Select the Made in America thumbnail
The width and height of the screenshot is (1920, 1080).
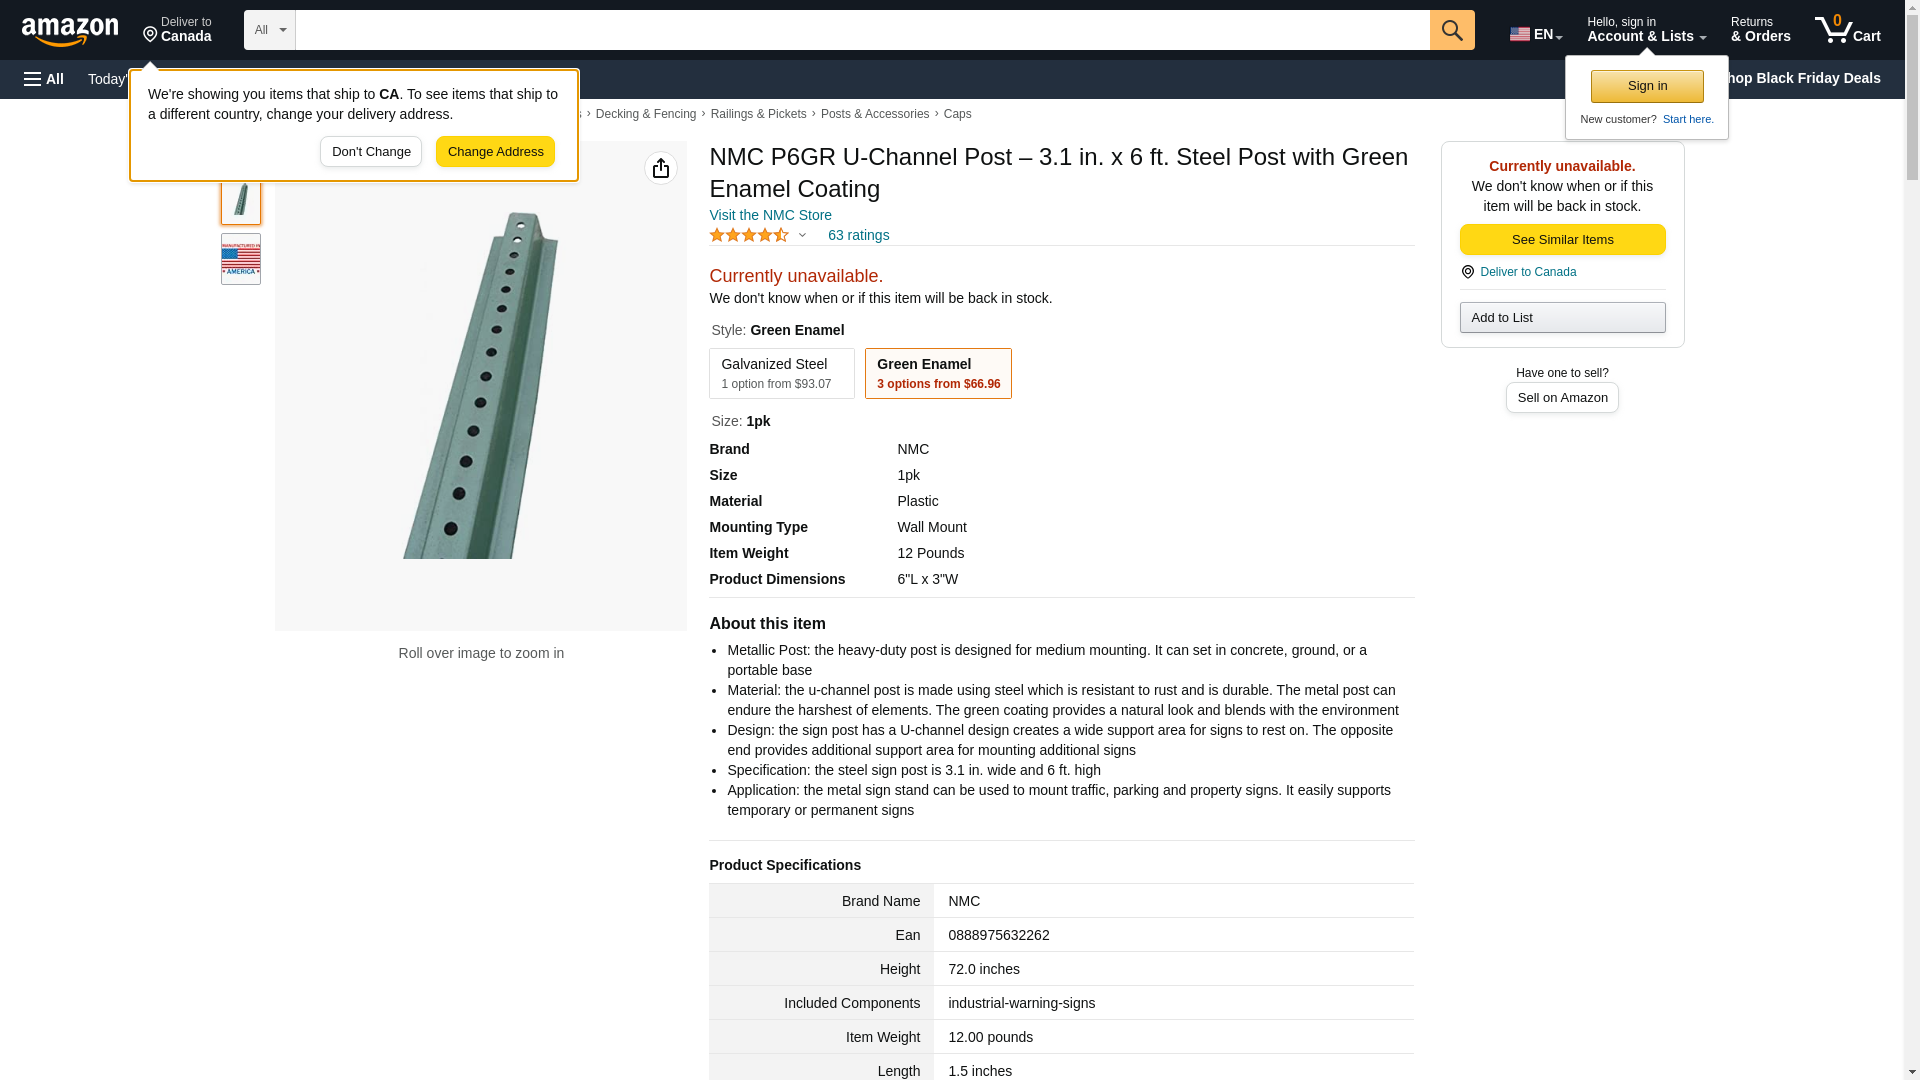pos(241,259)
